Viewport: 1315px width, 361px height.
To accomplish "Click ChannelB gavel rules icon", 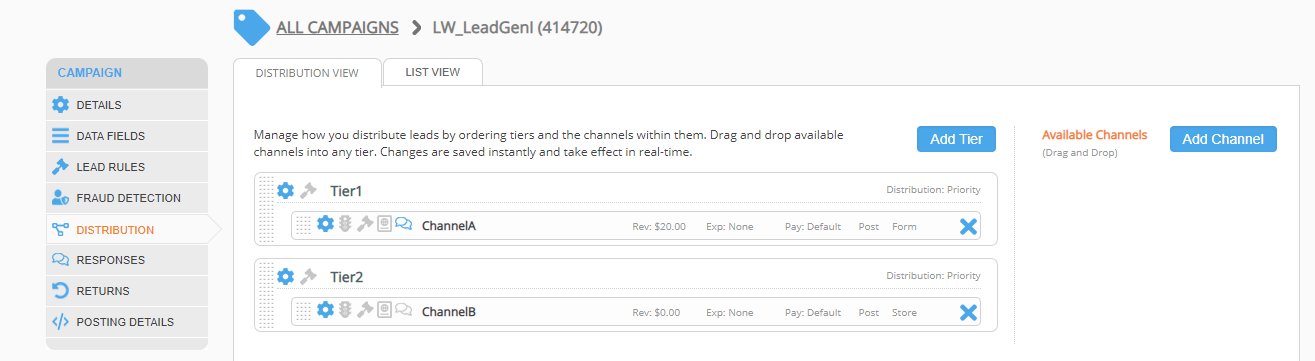I will 365,311.
